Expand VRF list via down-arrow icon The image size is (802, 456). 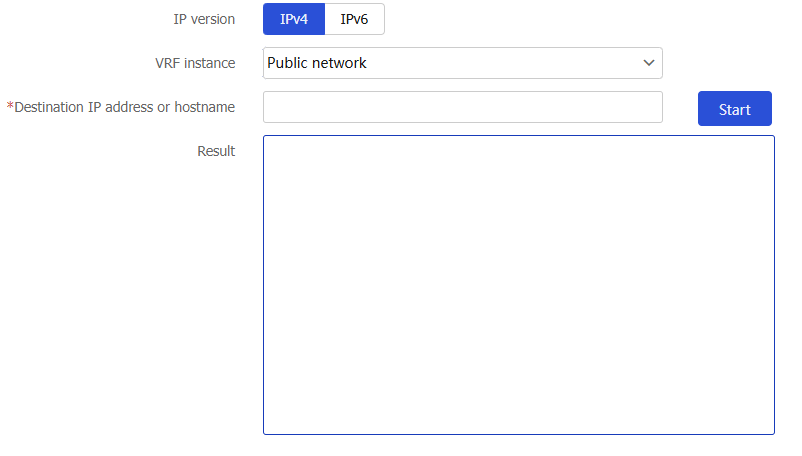649,63
